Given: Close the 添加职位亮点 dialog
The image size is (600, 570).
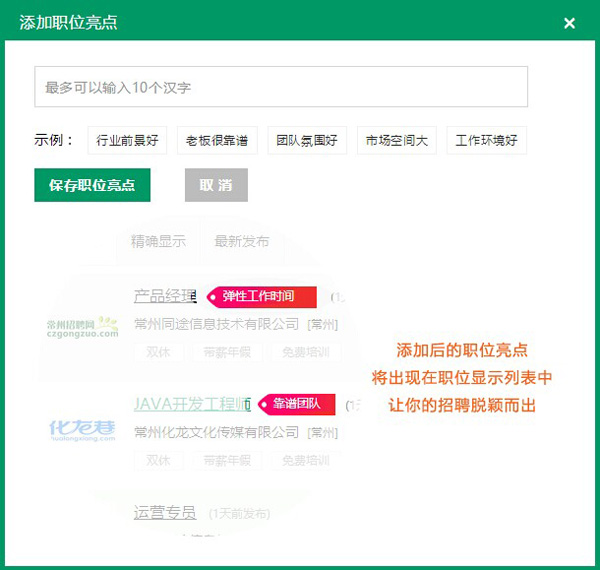Looking at the screenshot, I should point(569,23).
